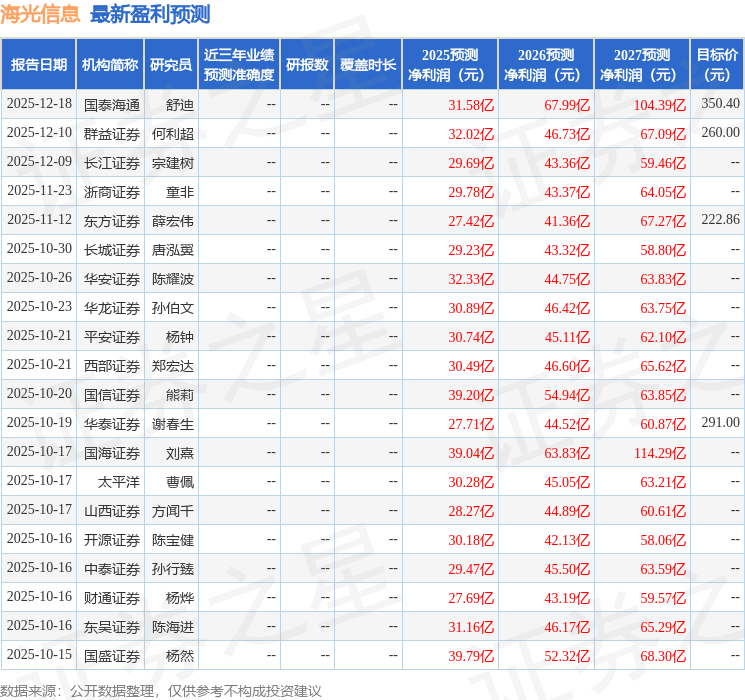Click institution name 浙商证券
Screen dimensions: 745x700
click(112, 192)
